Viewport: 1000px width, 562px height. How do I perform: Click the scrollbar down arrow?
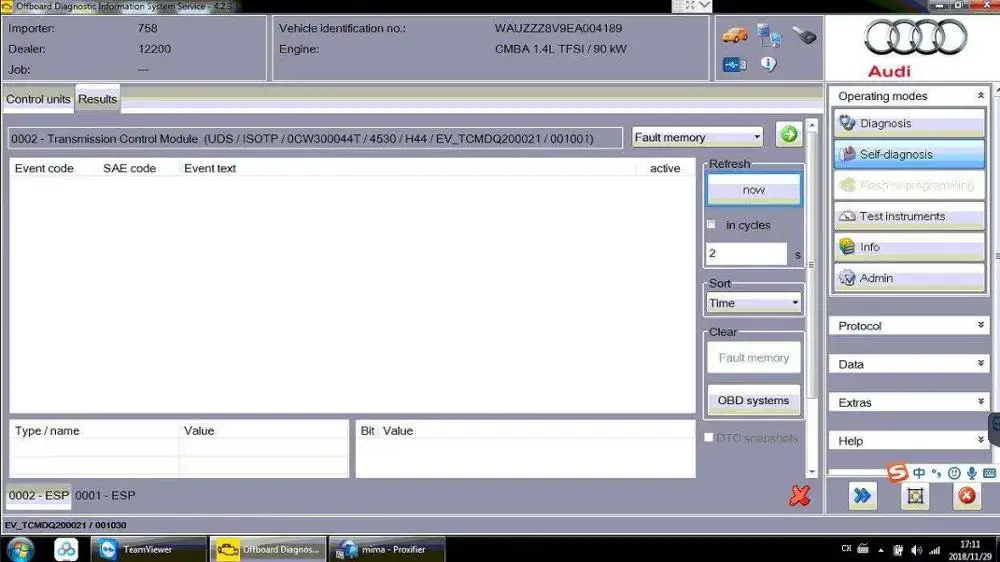coord(812,472)
